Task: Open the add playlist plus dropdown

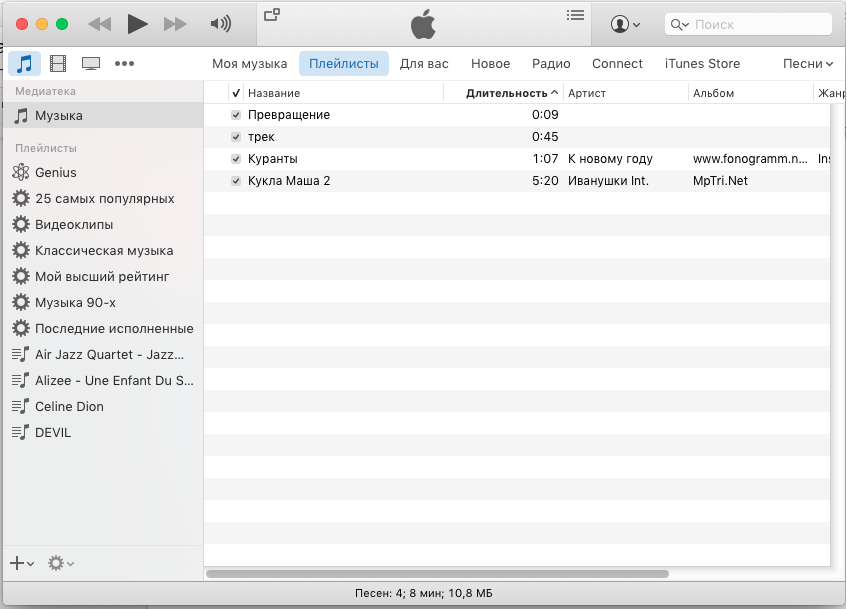Action: pos(21,564)
